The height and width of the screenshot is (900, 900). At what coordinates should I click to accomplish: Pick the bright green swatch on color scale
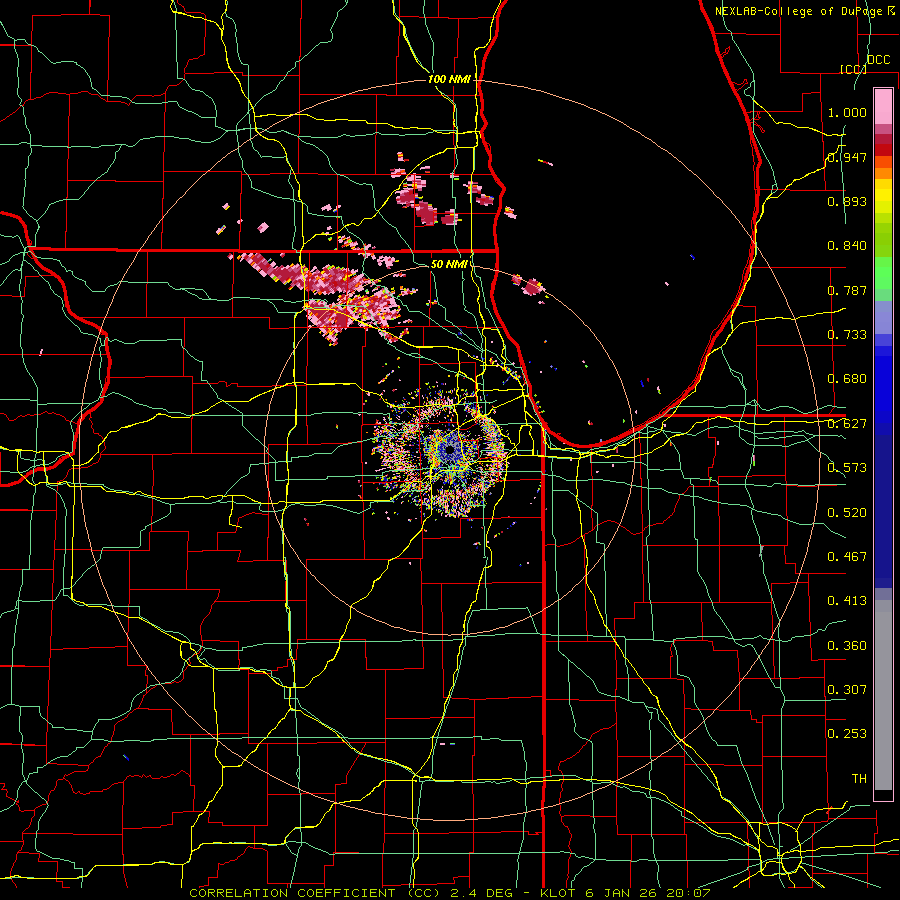pyautogui.click(x=883, y=273)
